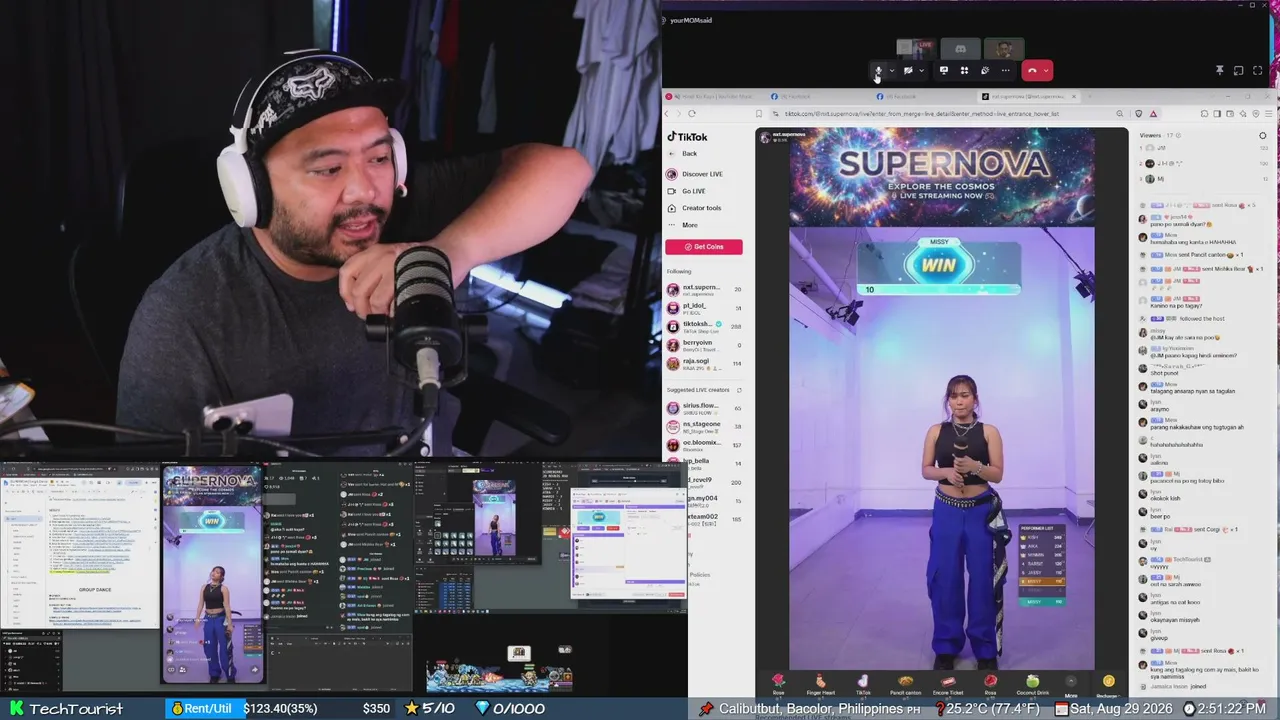
Task: Switch to the second Facebook browser tab
Action: point(923,96)
